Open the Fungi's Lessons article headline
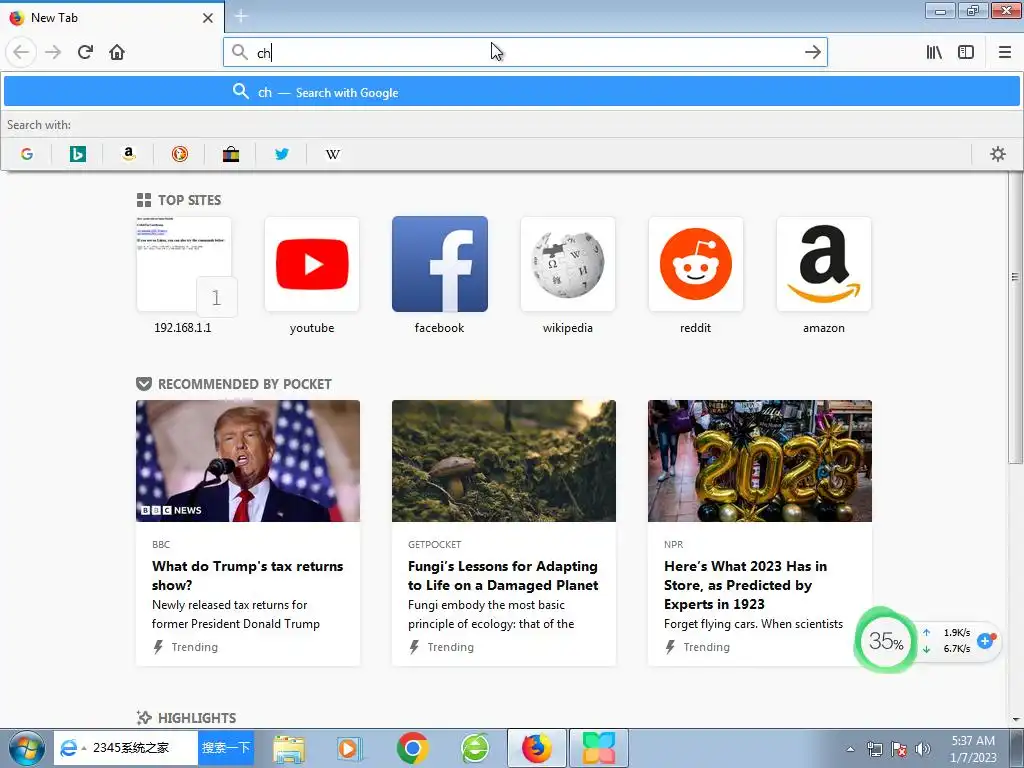1024x768 pixels. pos(503,575)
